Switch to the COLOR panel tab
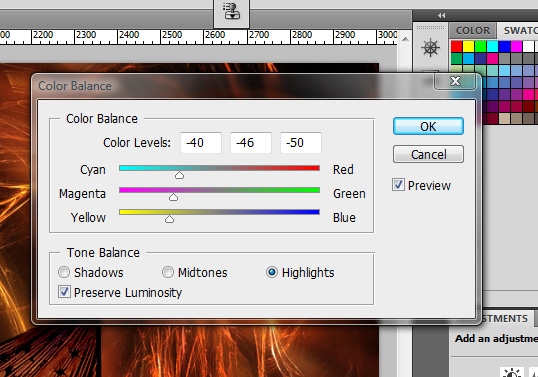This screenshot has width=538, height=377. (473, 31)
